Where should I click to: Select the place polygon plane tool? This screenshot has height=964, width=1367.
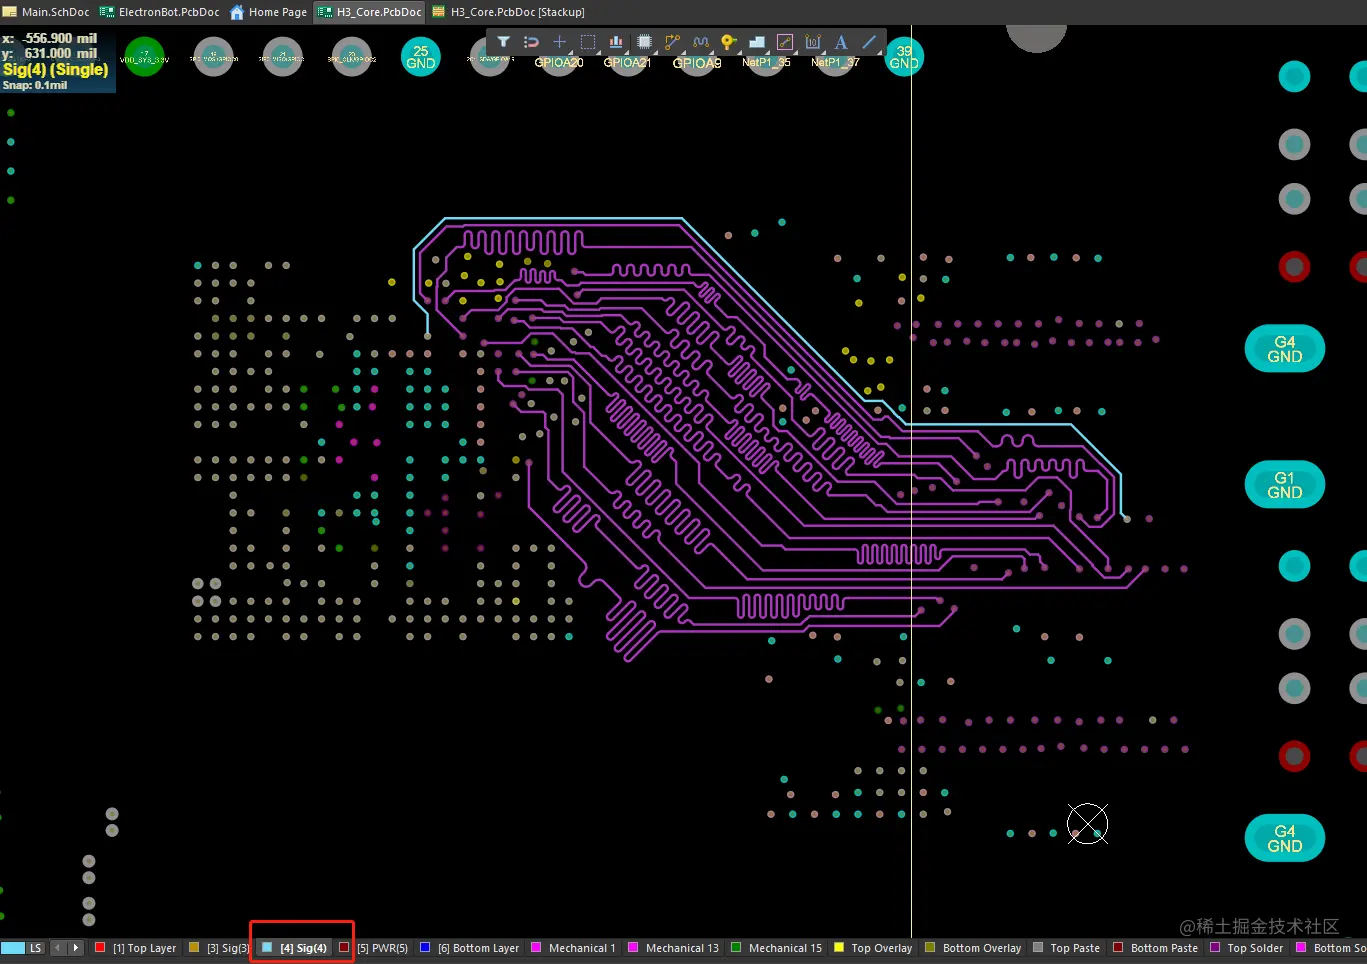[x=757, y=42]
